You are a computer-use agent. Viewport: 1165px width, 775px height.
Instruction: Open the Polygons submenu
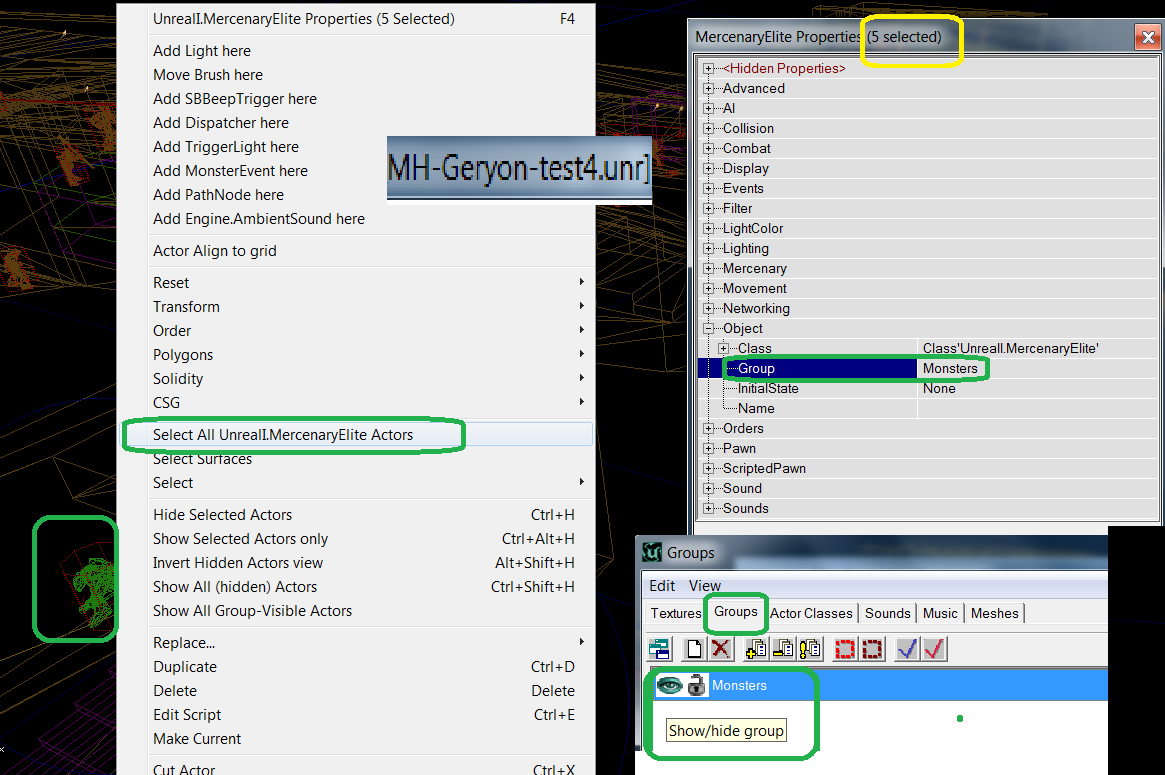357,354
